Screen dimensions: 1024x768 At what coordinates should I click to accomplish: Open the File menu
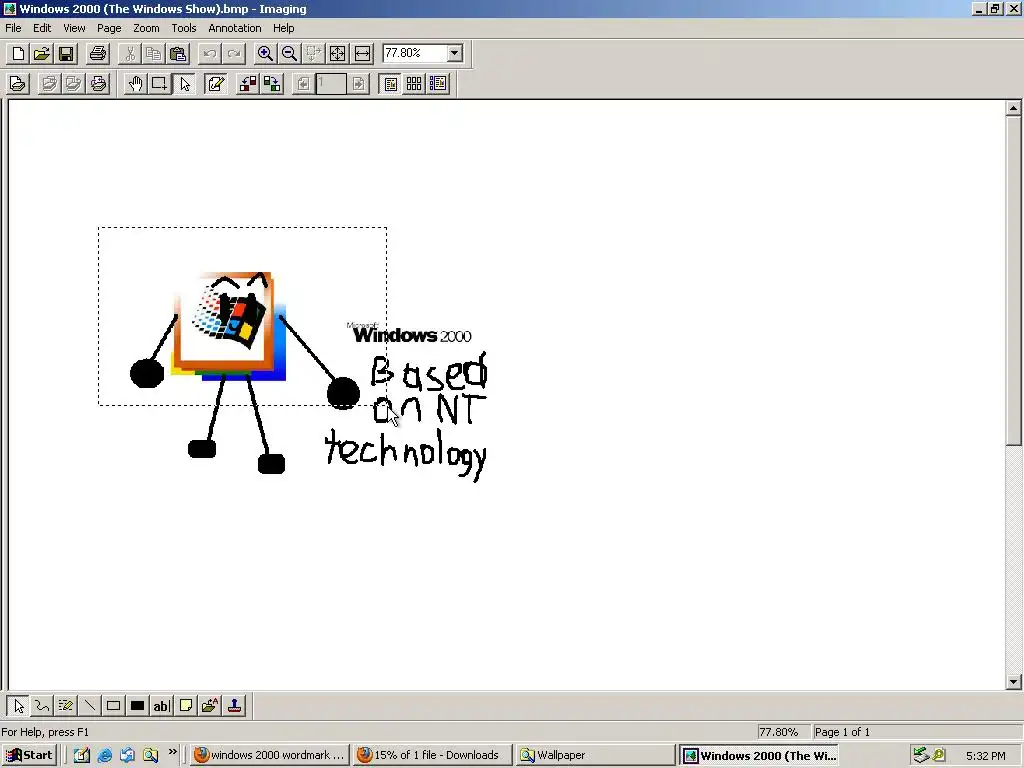pyautogui.click(x=13, y=28)
